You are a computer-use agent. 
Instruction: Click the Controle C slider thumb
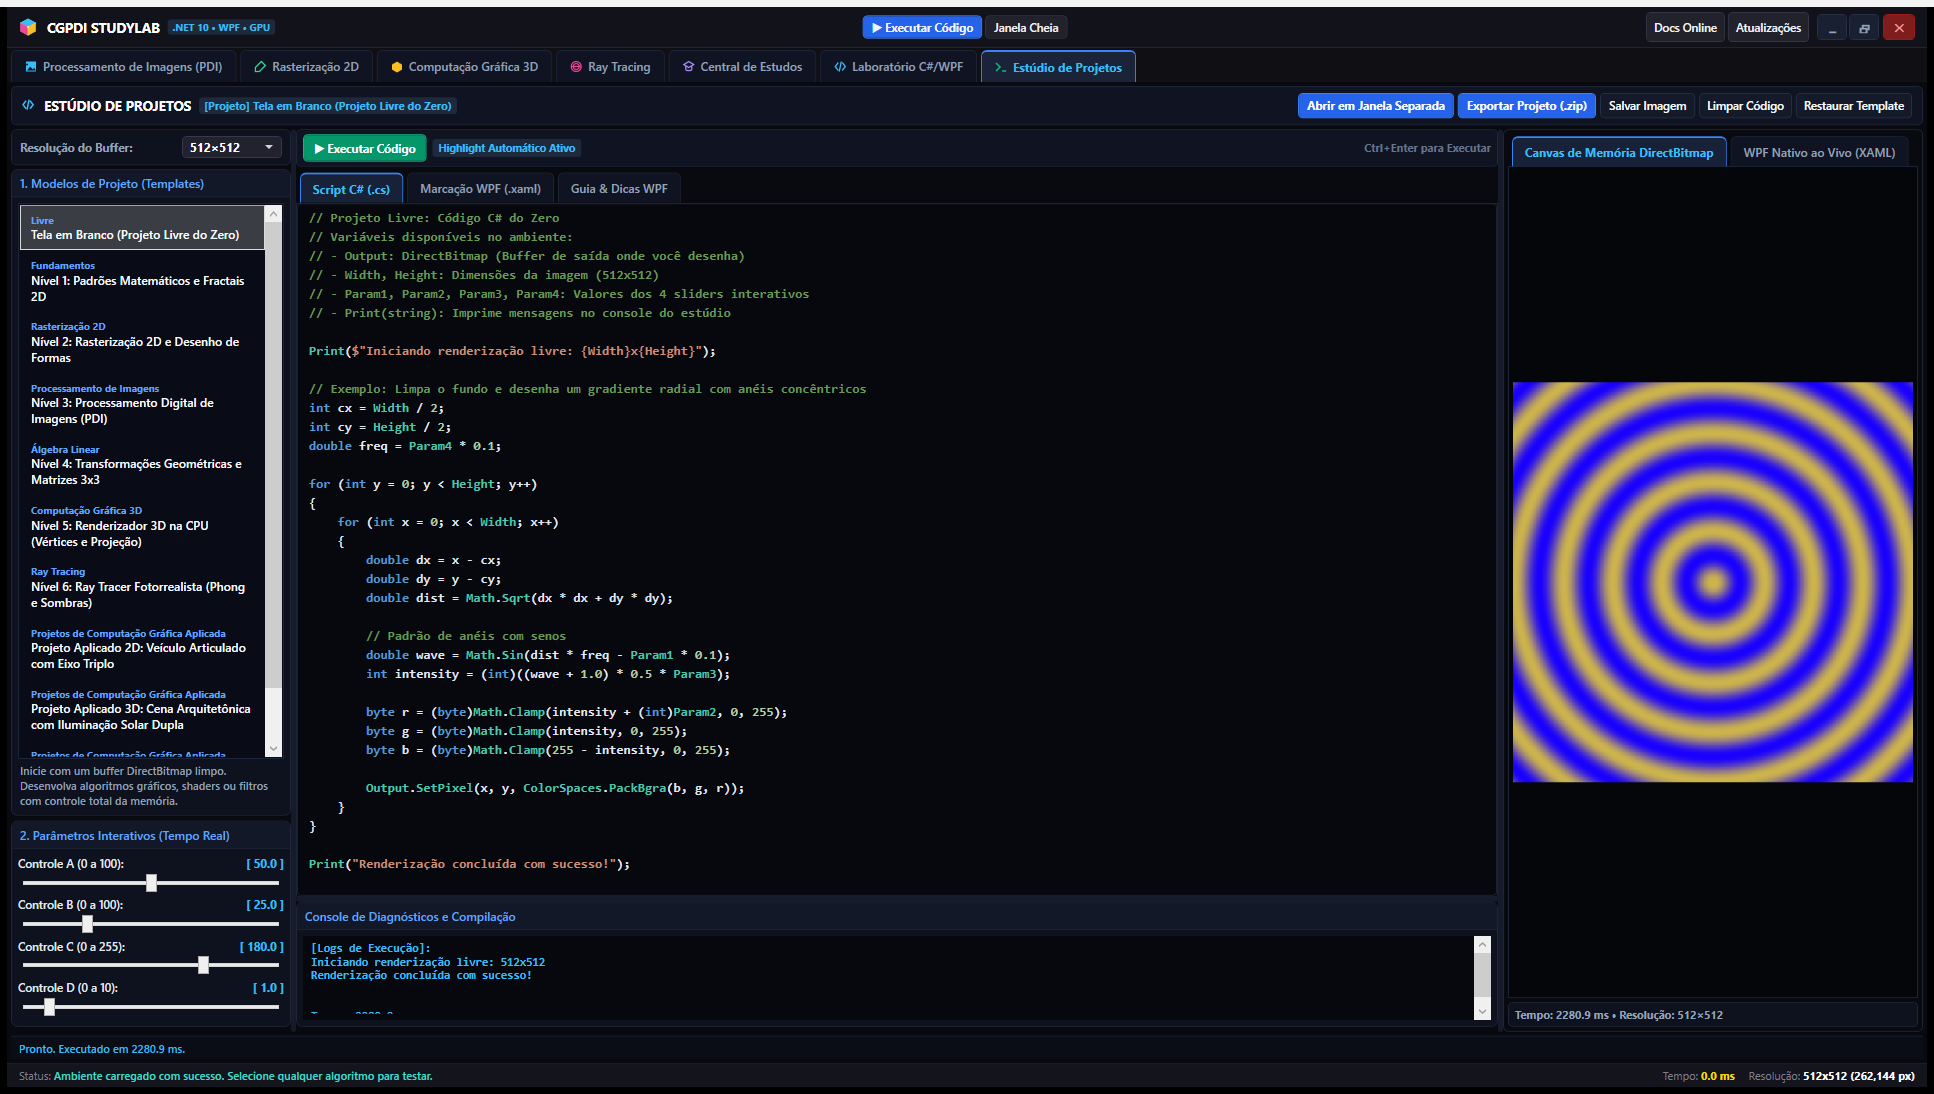pyautogui.click(x=203, y=965)
